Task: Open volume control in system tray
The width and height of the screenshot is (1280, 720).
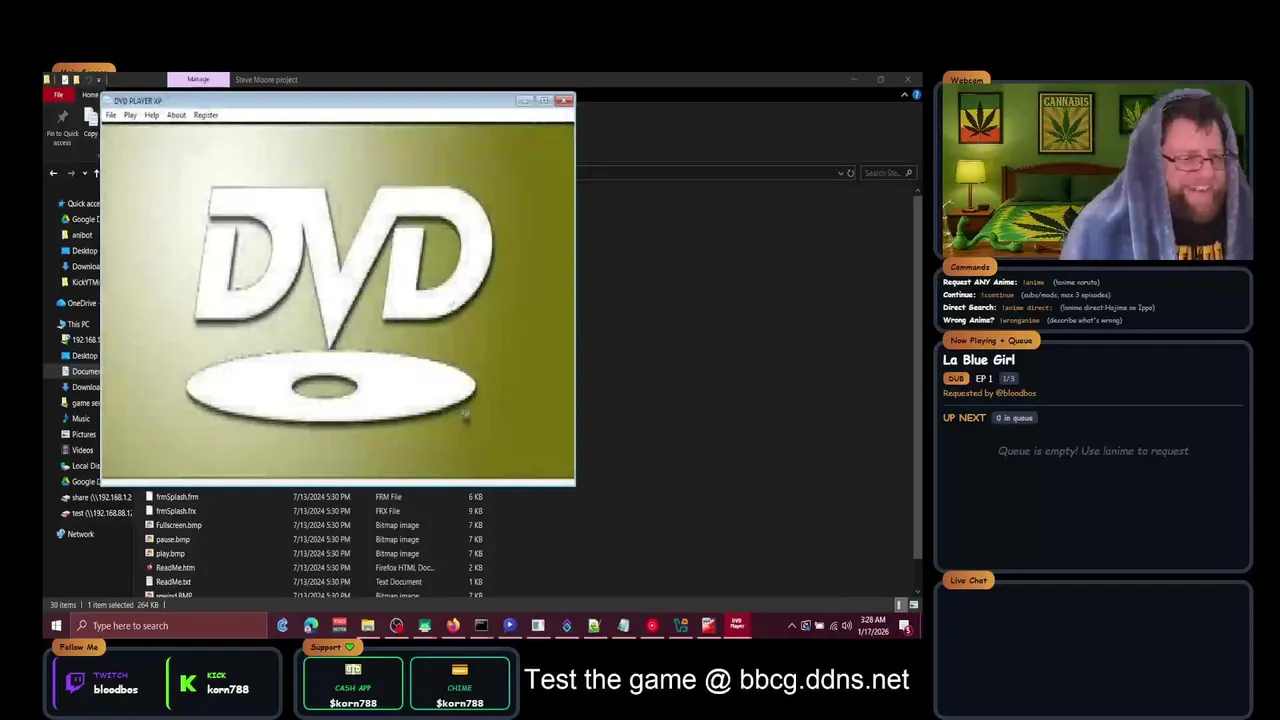Action: pos(847,626)
